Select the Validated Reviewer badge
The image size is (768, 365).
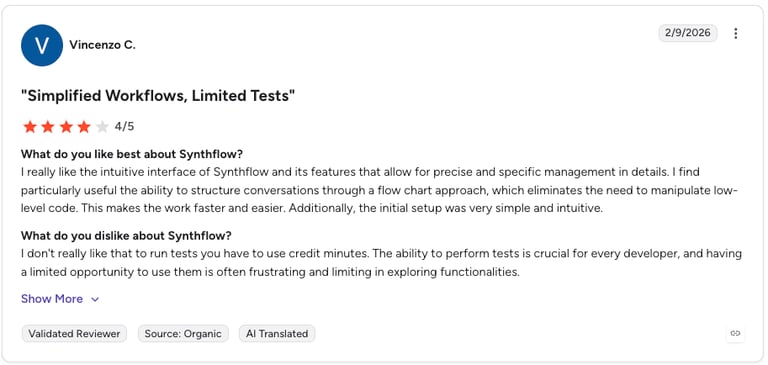[x=74, y=334]
